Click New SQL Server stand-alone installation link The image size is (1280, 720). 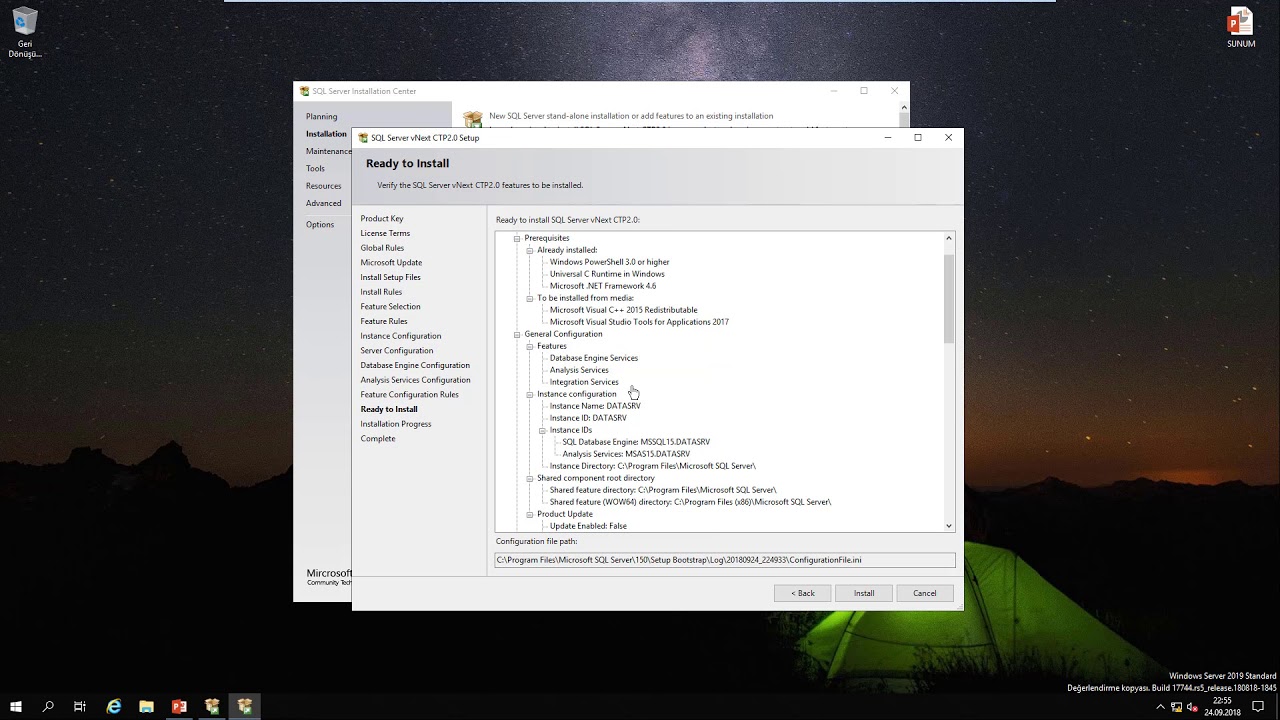click(x=631, y=116)
